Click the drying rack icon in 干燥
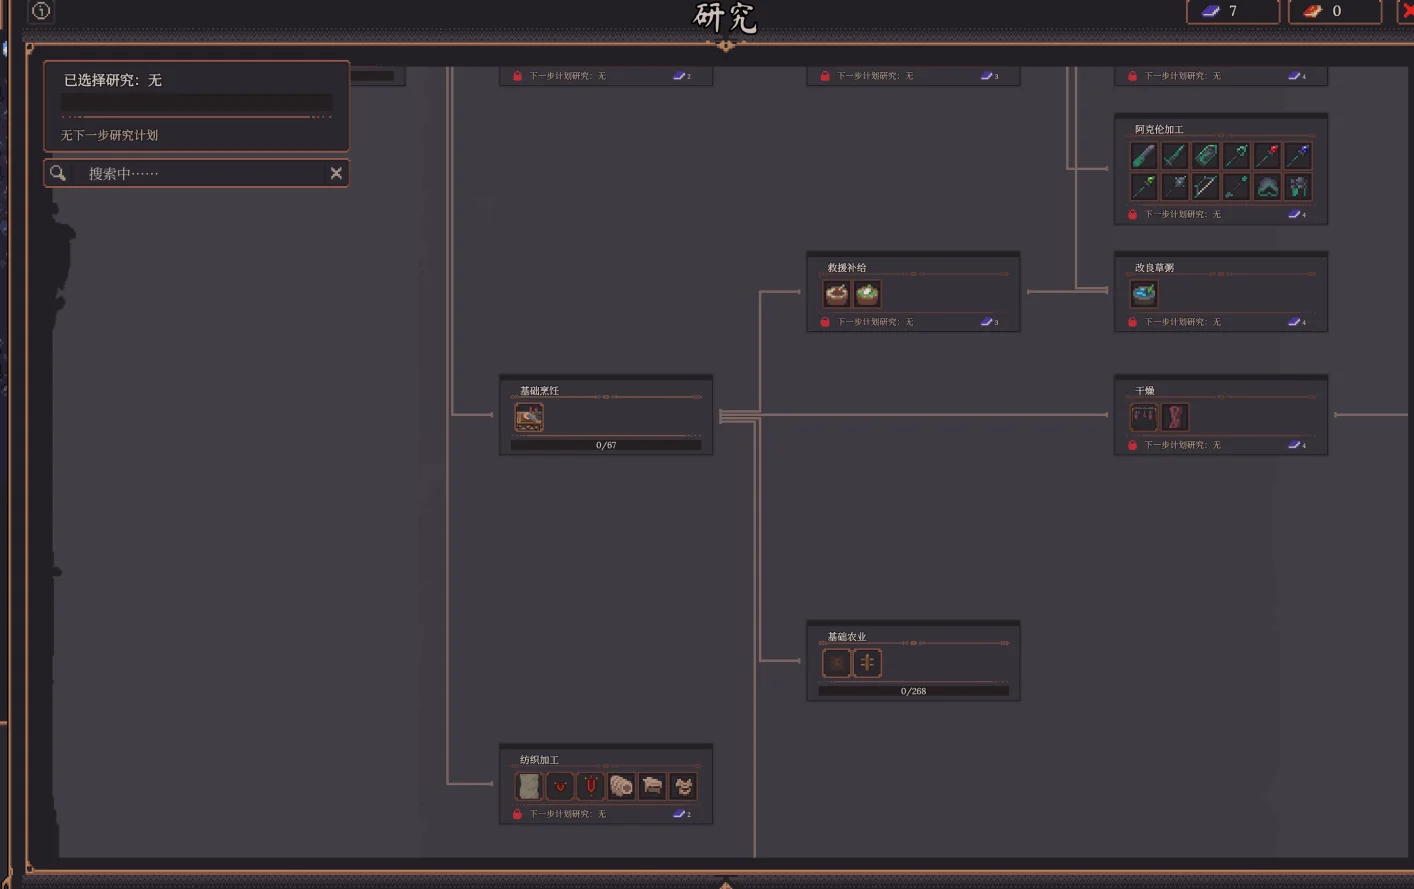 [x=1143, y=417]
